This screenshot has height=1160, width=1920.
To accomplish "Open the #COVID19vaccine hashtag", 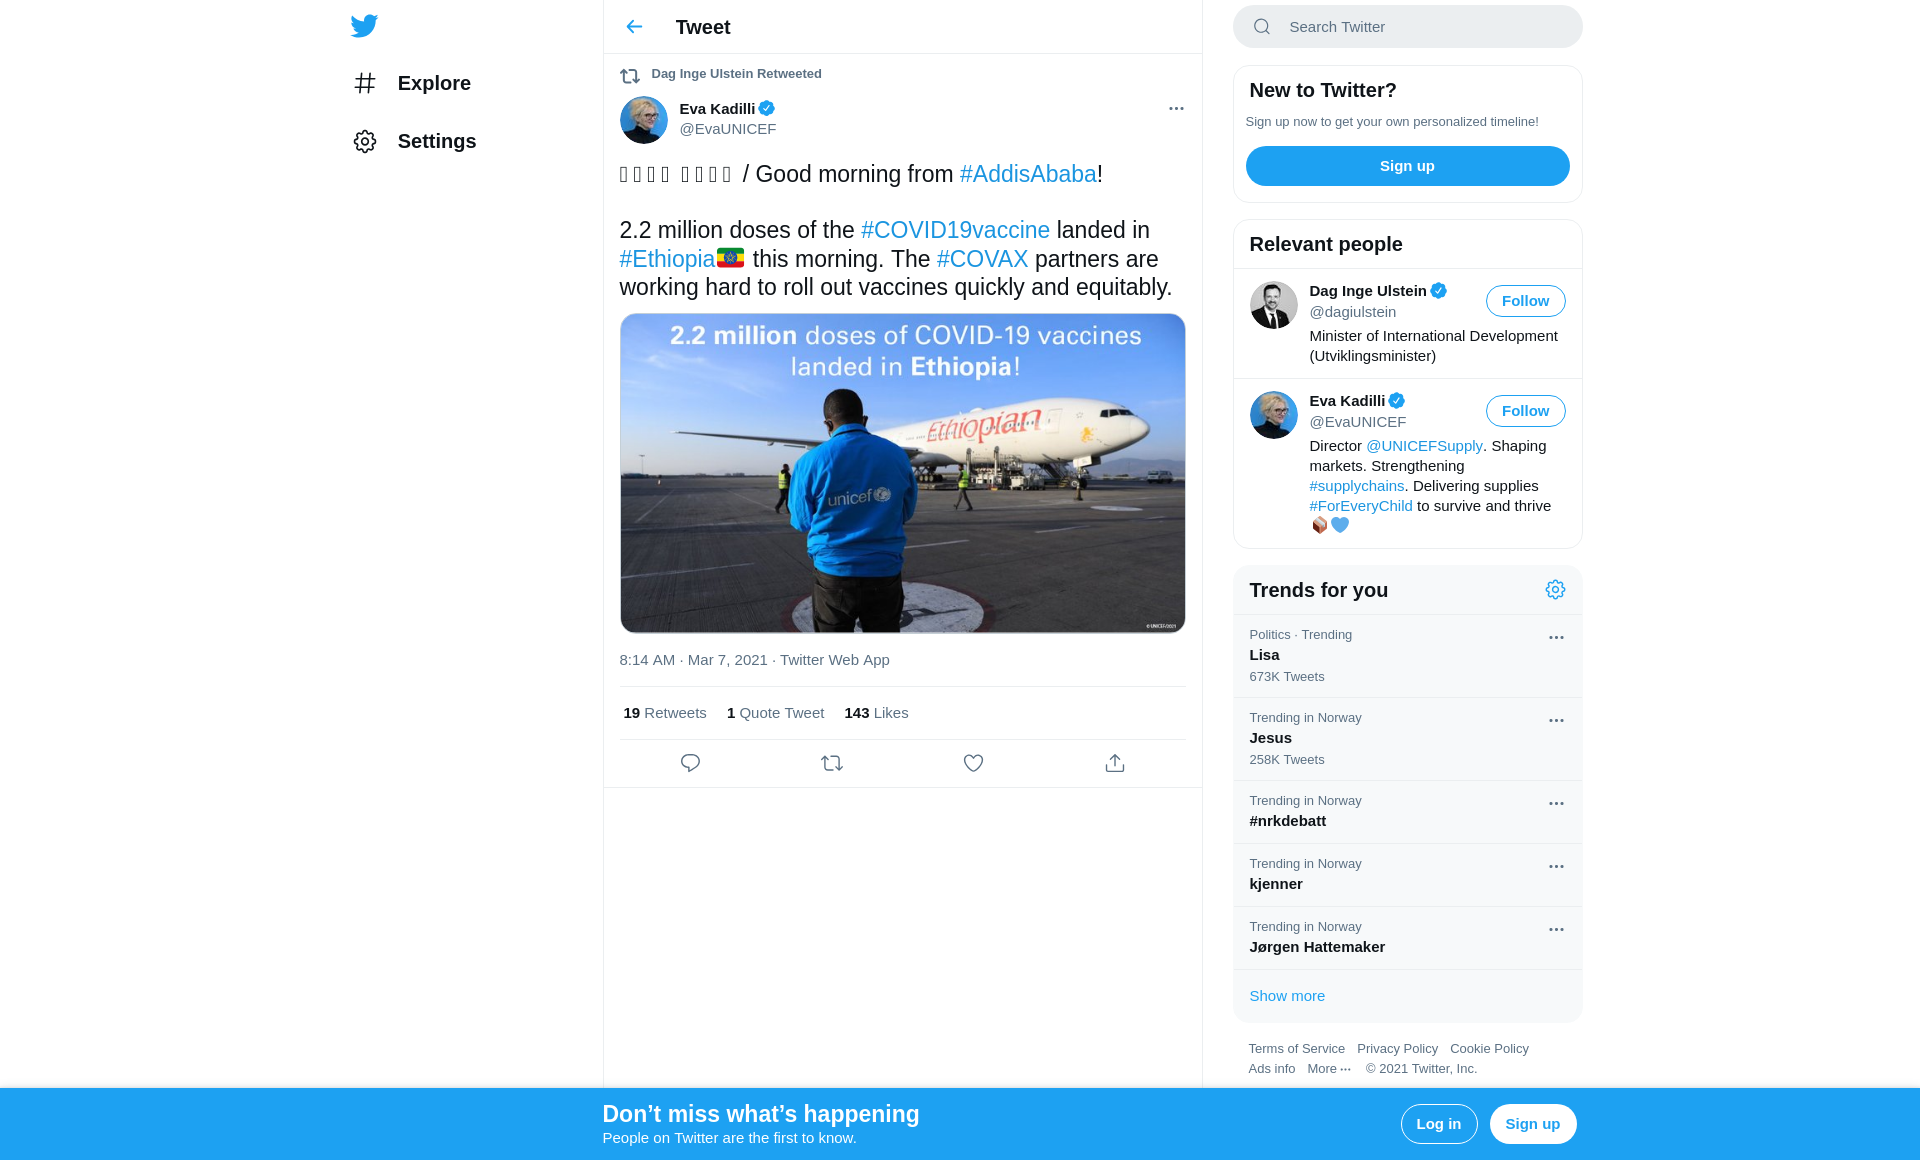I will 955,230.
